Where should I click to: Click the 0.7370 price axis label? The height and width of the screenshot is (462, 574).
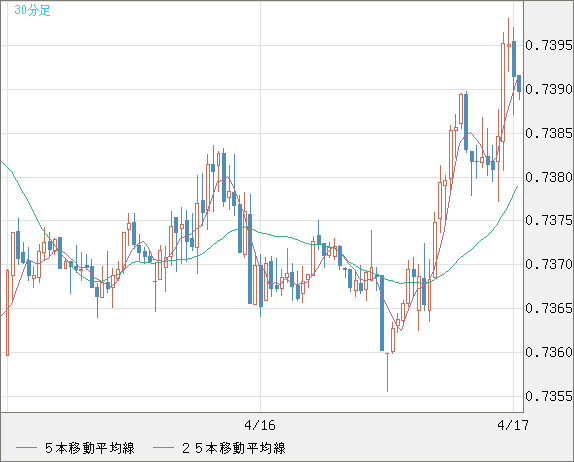click(549, 264)
